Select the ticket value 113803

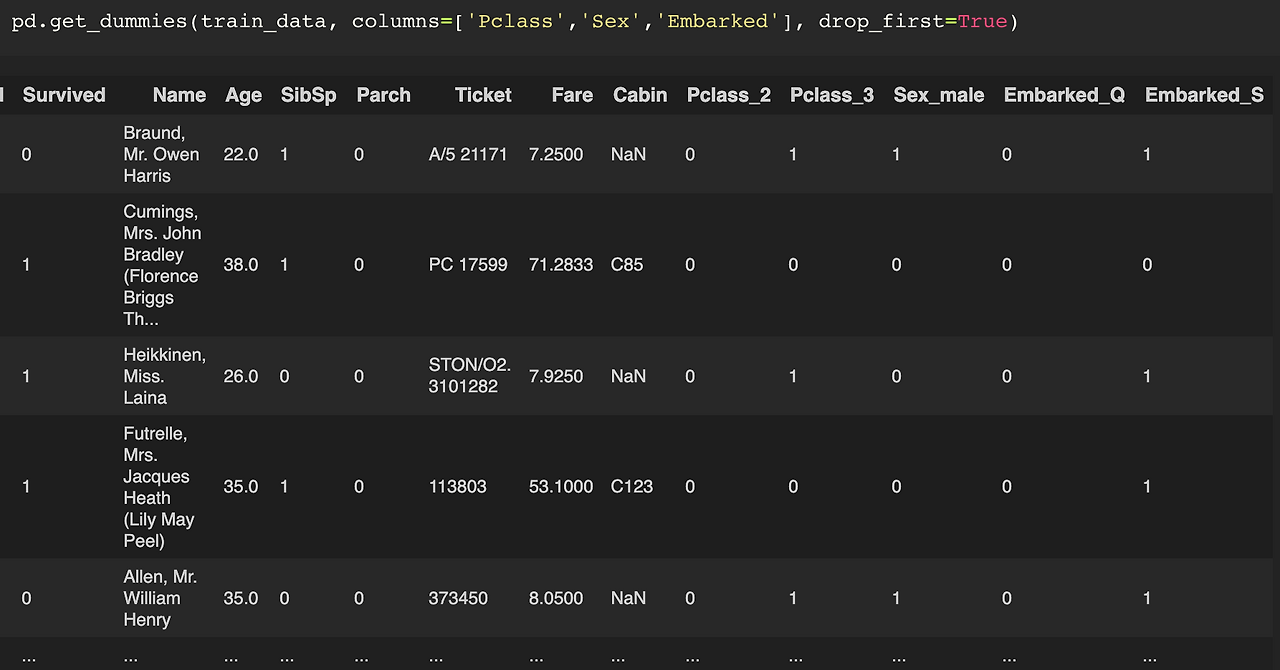458,487
